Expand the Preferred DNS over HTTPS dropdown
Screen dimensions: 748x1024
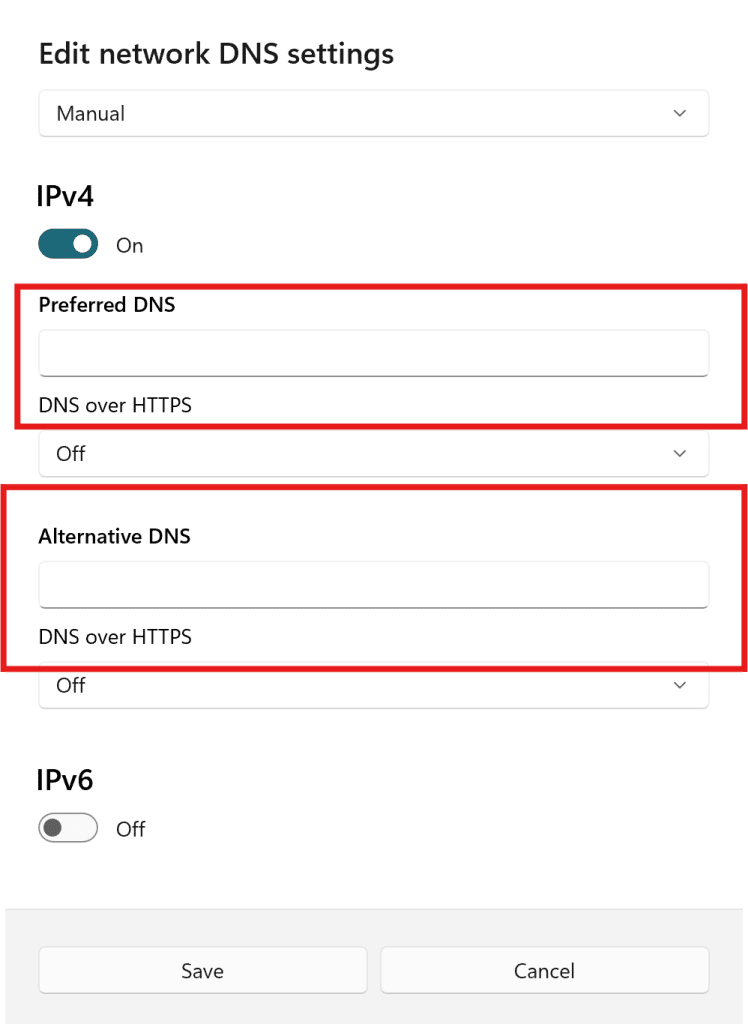click(373, 454)
